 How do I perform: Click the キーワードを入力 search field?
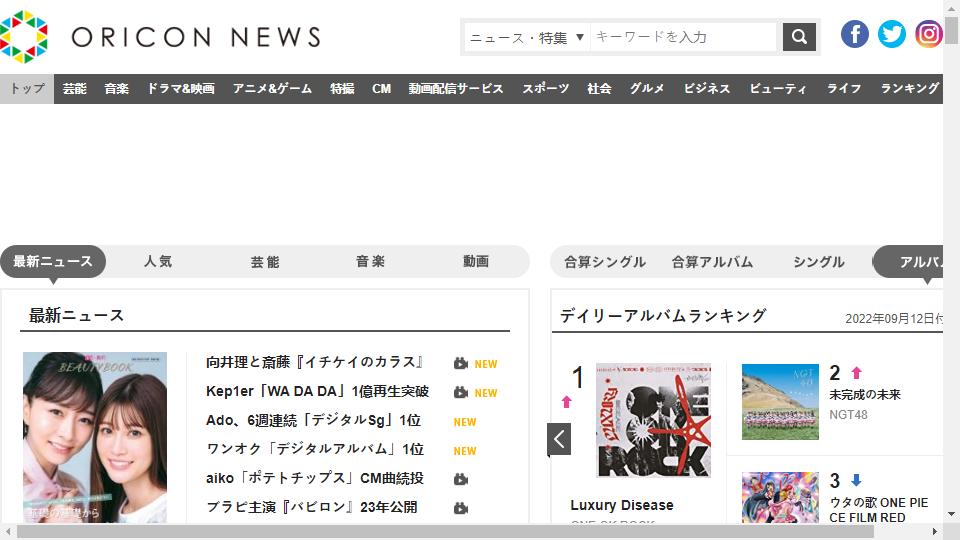[x=684, y=37]
